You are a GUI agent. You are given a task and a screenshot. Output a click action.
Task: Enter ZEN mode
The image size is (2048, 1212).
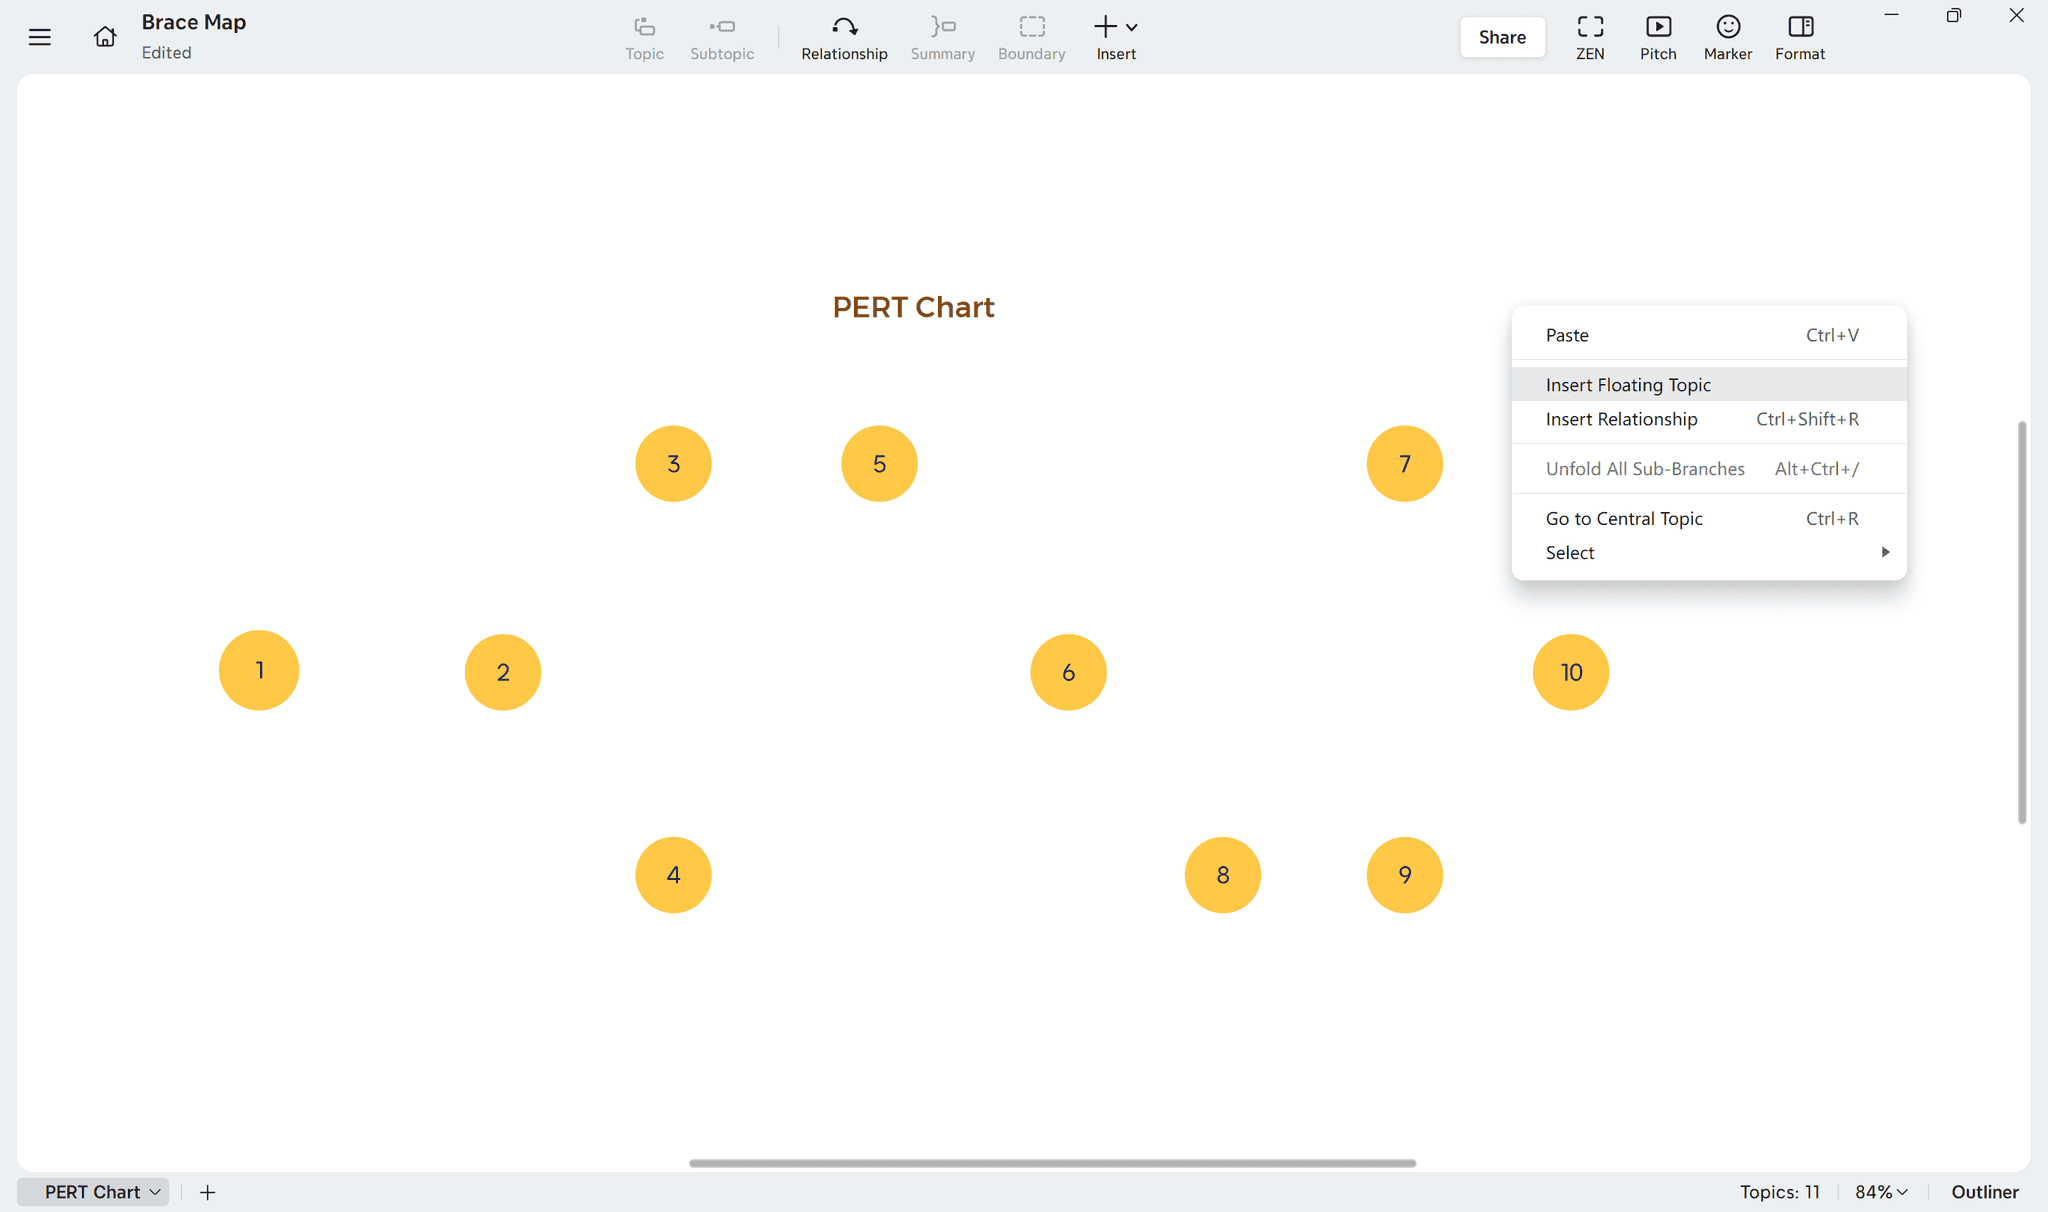pyautogui.click(x=1590, y=37)
